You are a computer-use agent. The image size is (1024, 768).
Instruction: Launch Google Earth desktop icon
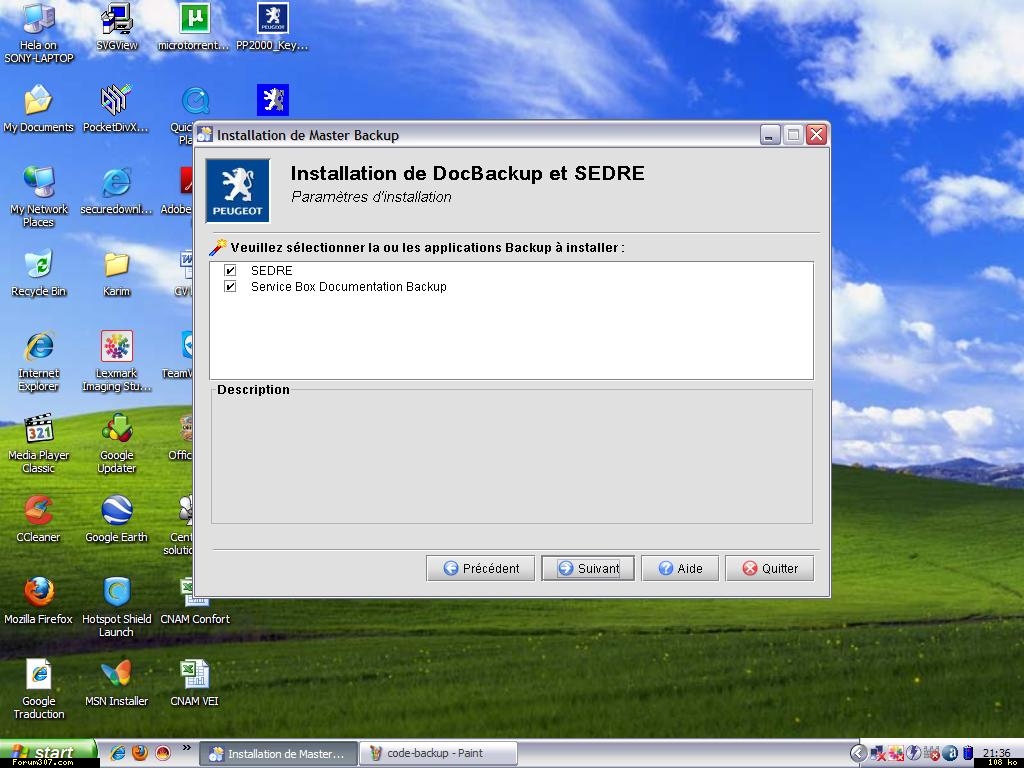(117, 519)
